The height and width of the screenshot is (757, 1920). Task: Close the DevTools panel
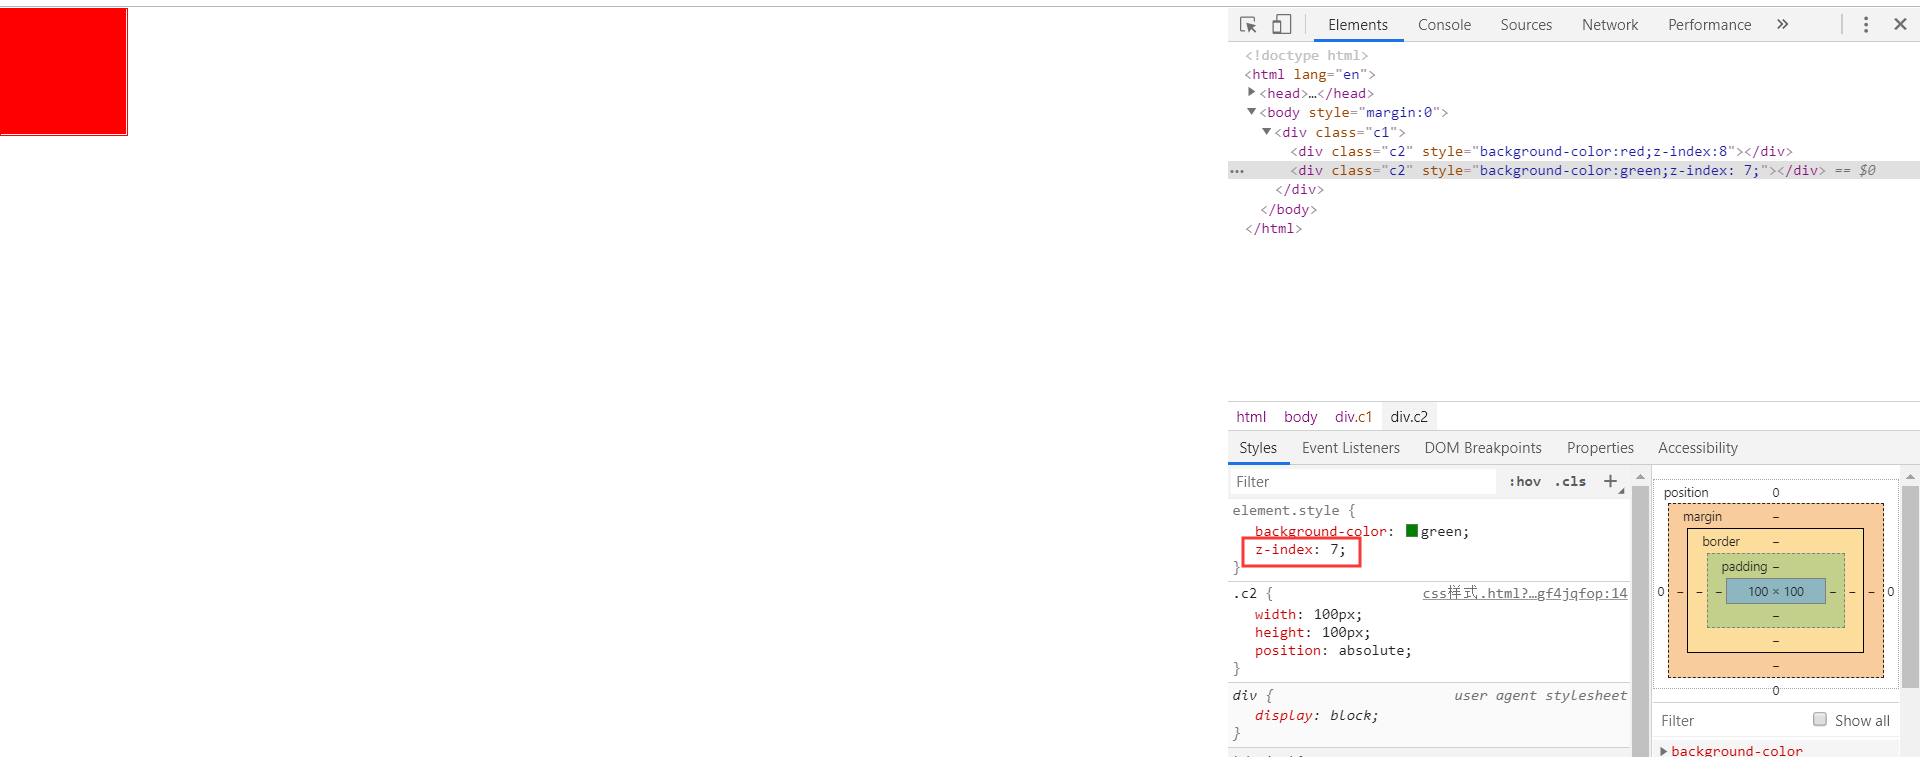tap(1900, 24)
